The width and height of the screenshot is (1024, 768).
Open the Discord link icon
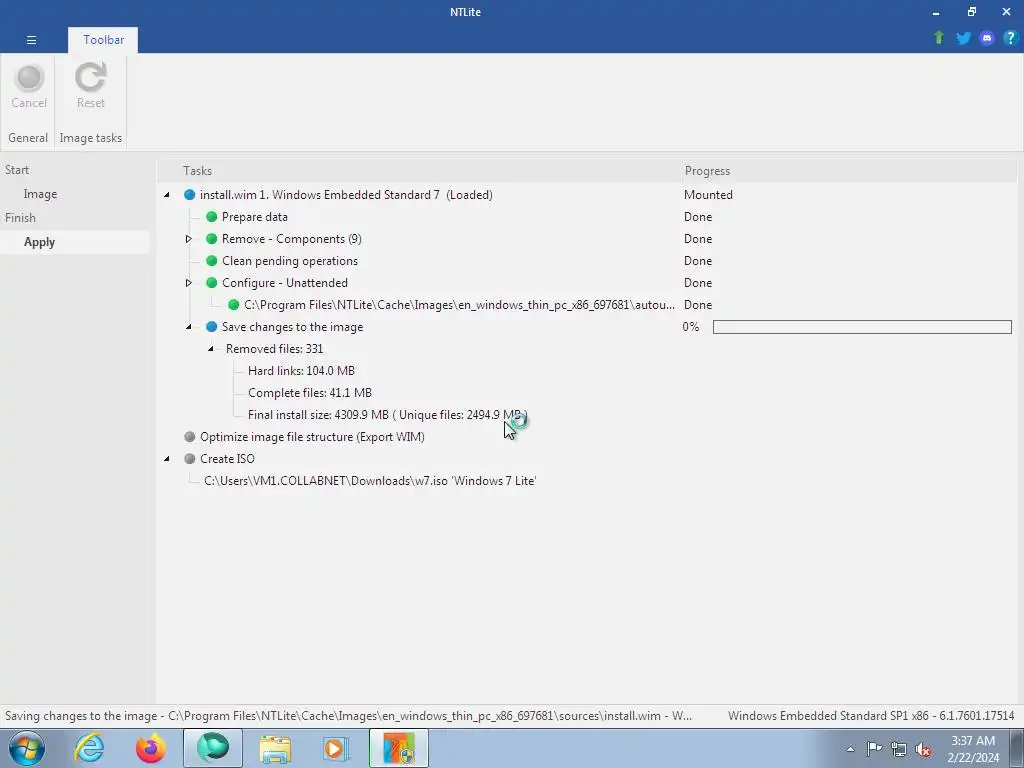(x=987, y=38)
